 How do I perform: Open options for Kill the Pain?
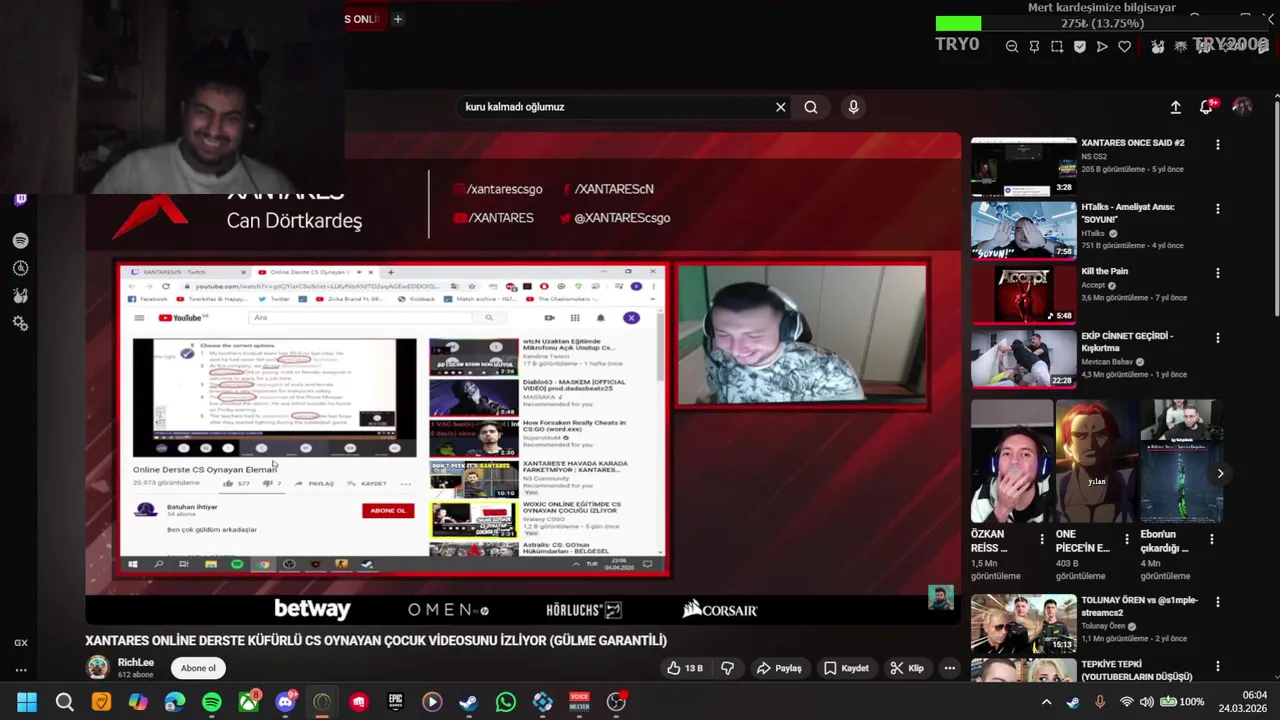click(1217, 273)
